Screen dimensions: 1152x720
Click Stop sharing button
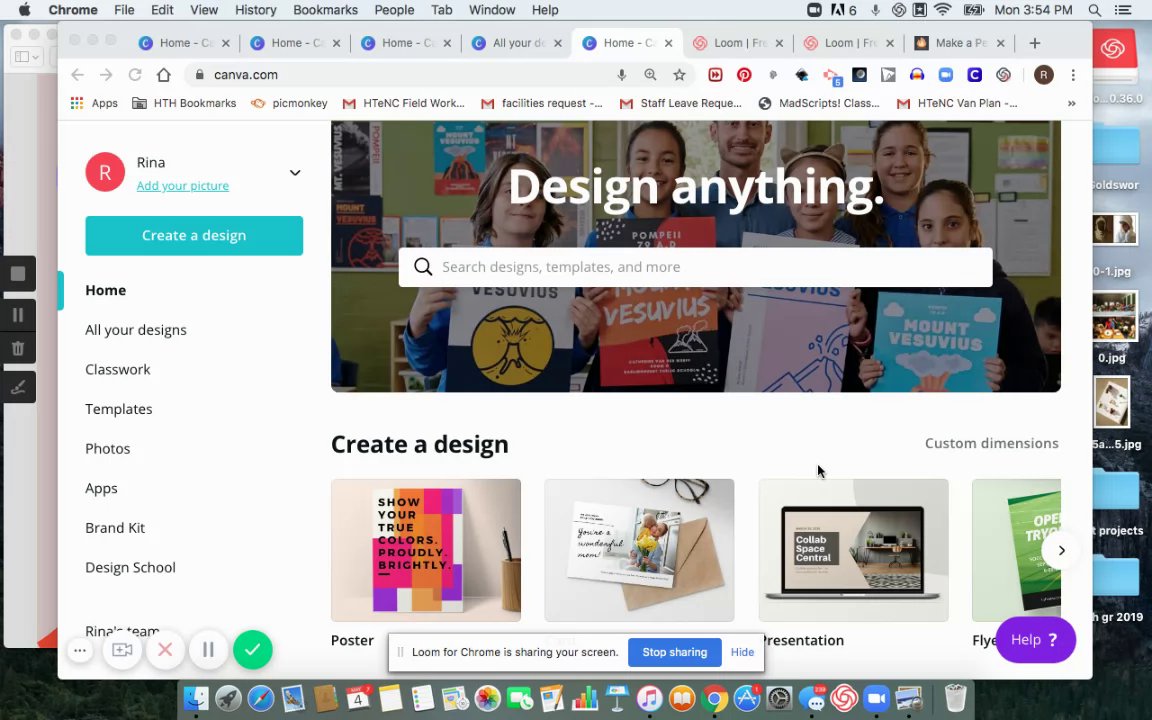pyautogui.click(x=674, y=652)
